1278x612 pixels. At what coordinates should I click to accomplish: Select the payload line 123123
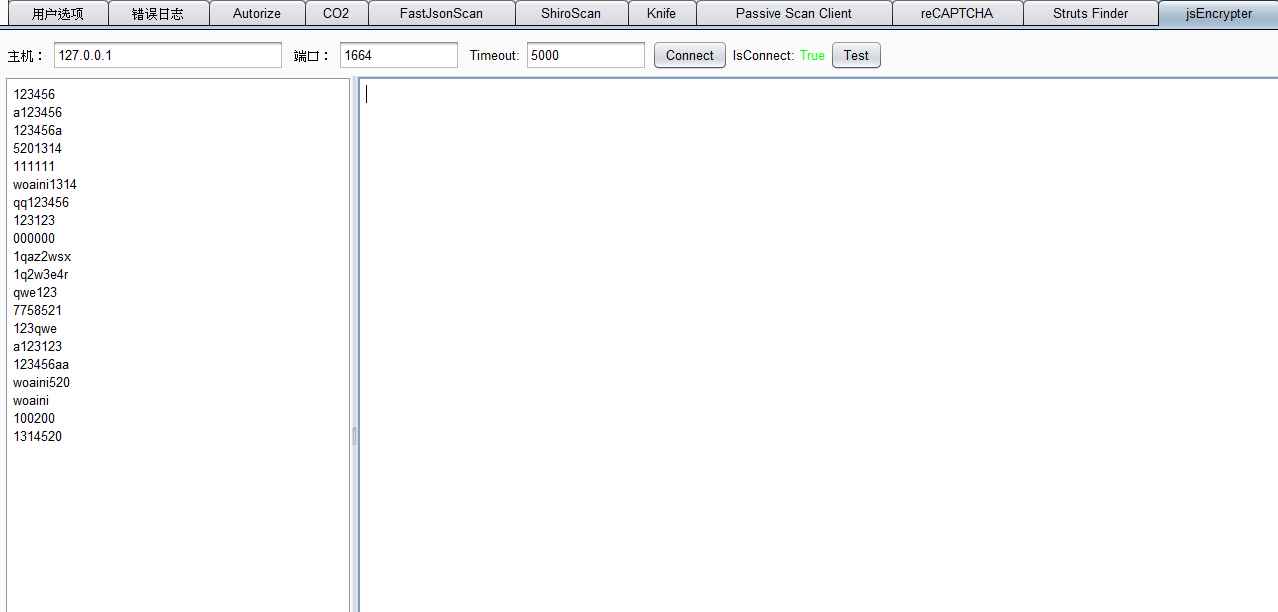[x=34, y=221]
